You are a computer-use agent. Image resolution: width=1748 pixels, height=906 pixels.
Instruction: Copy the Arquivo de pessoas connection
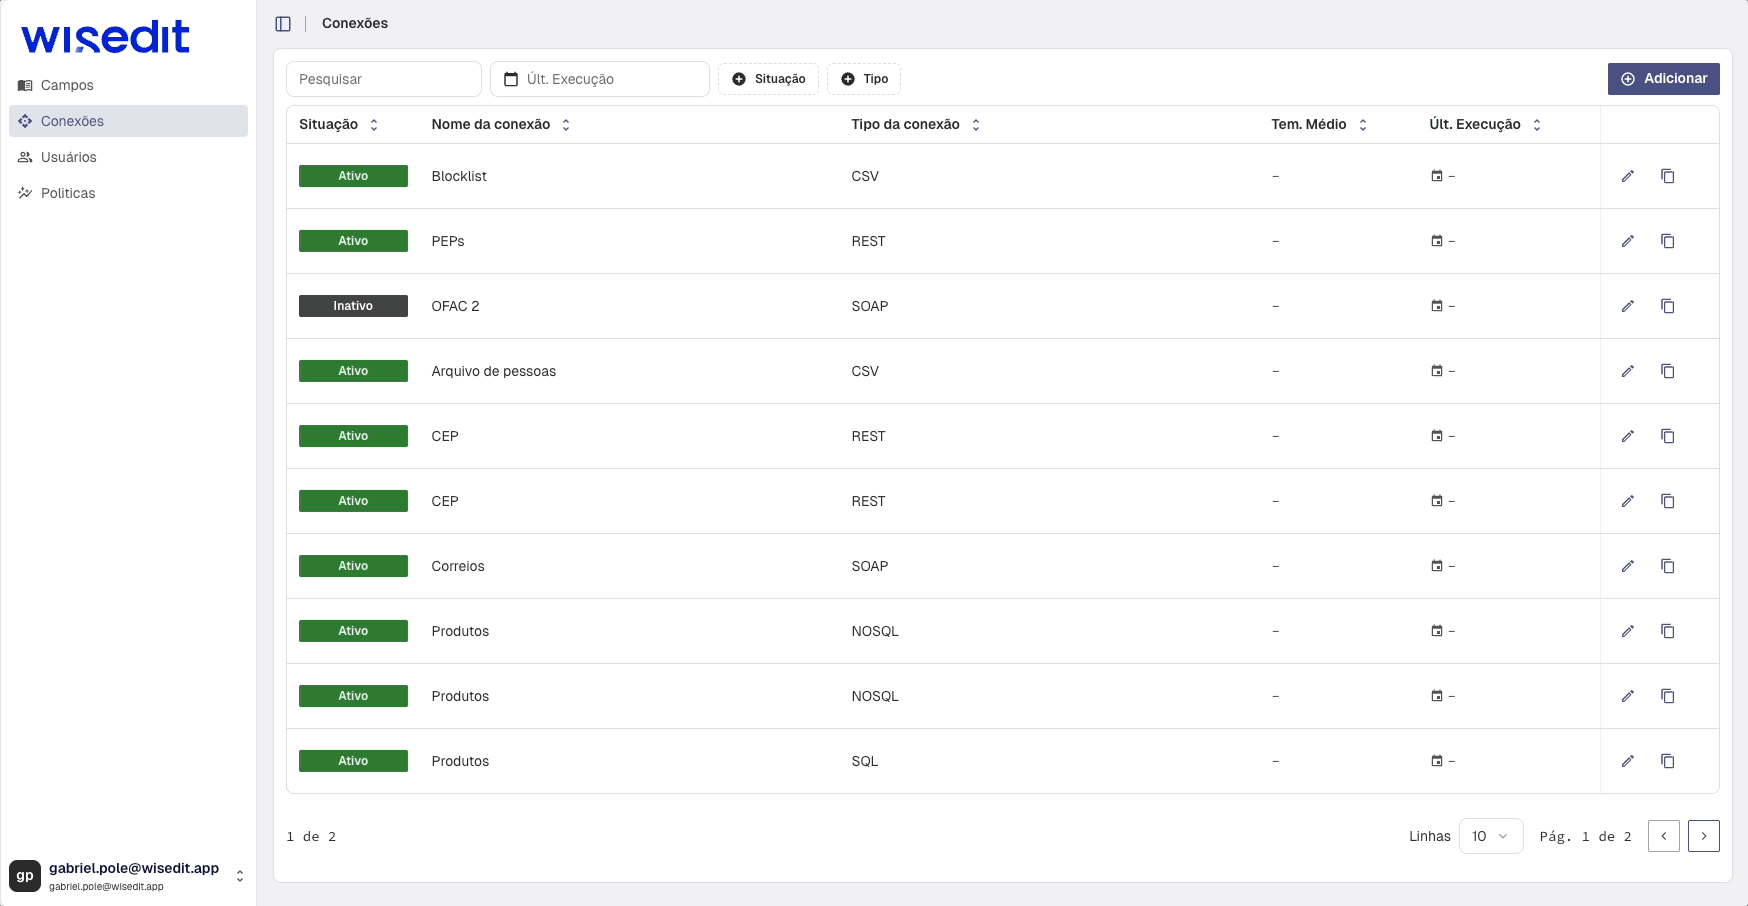click(x=1667, y=371)
